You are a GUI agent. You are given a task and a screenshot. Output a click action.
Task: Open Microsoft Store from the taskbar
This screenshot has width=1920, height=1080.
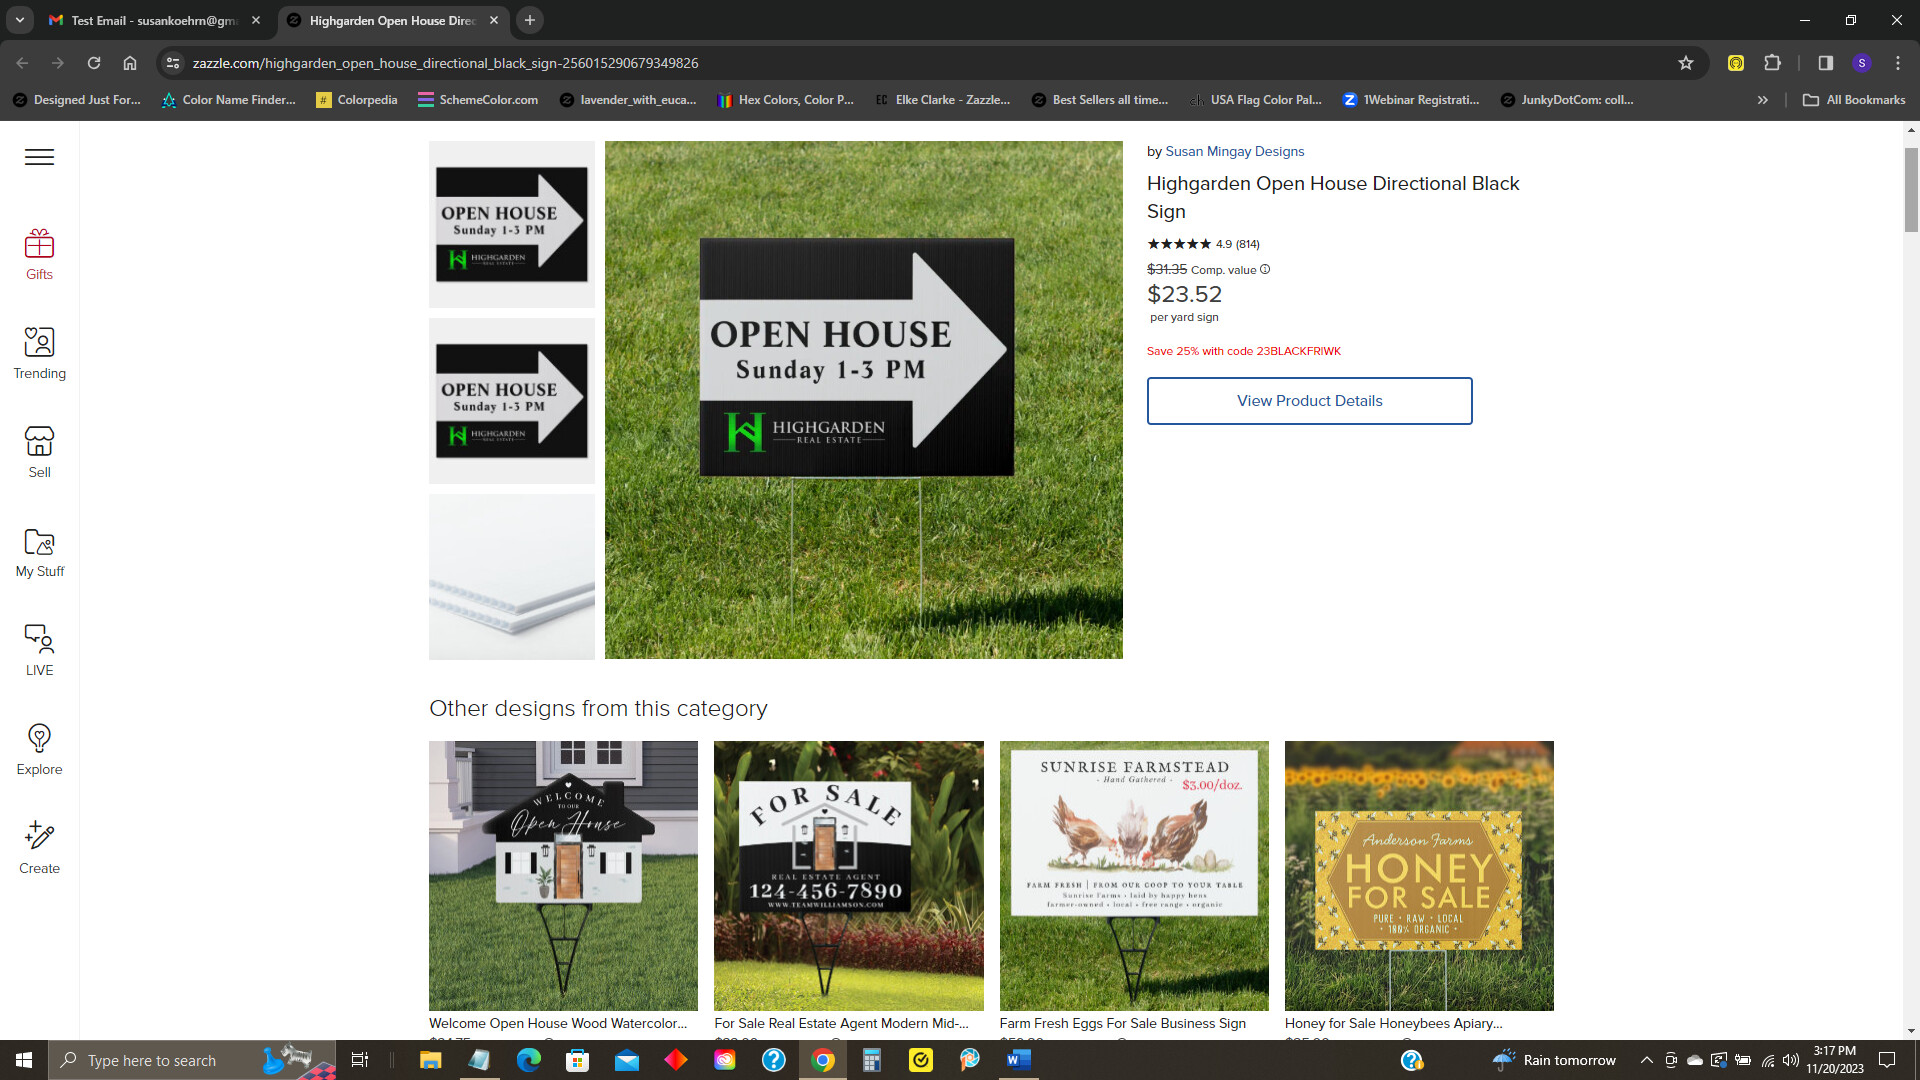[577, 1060]
